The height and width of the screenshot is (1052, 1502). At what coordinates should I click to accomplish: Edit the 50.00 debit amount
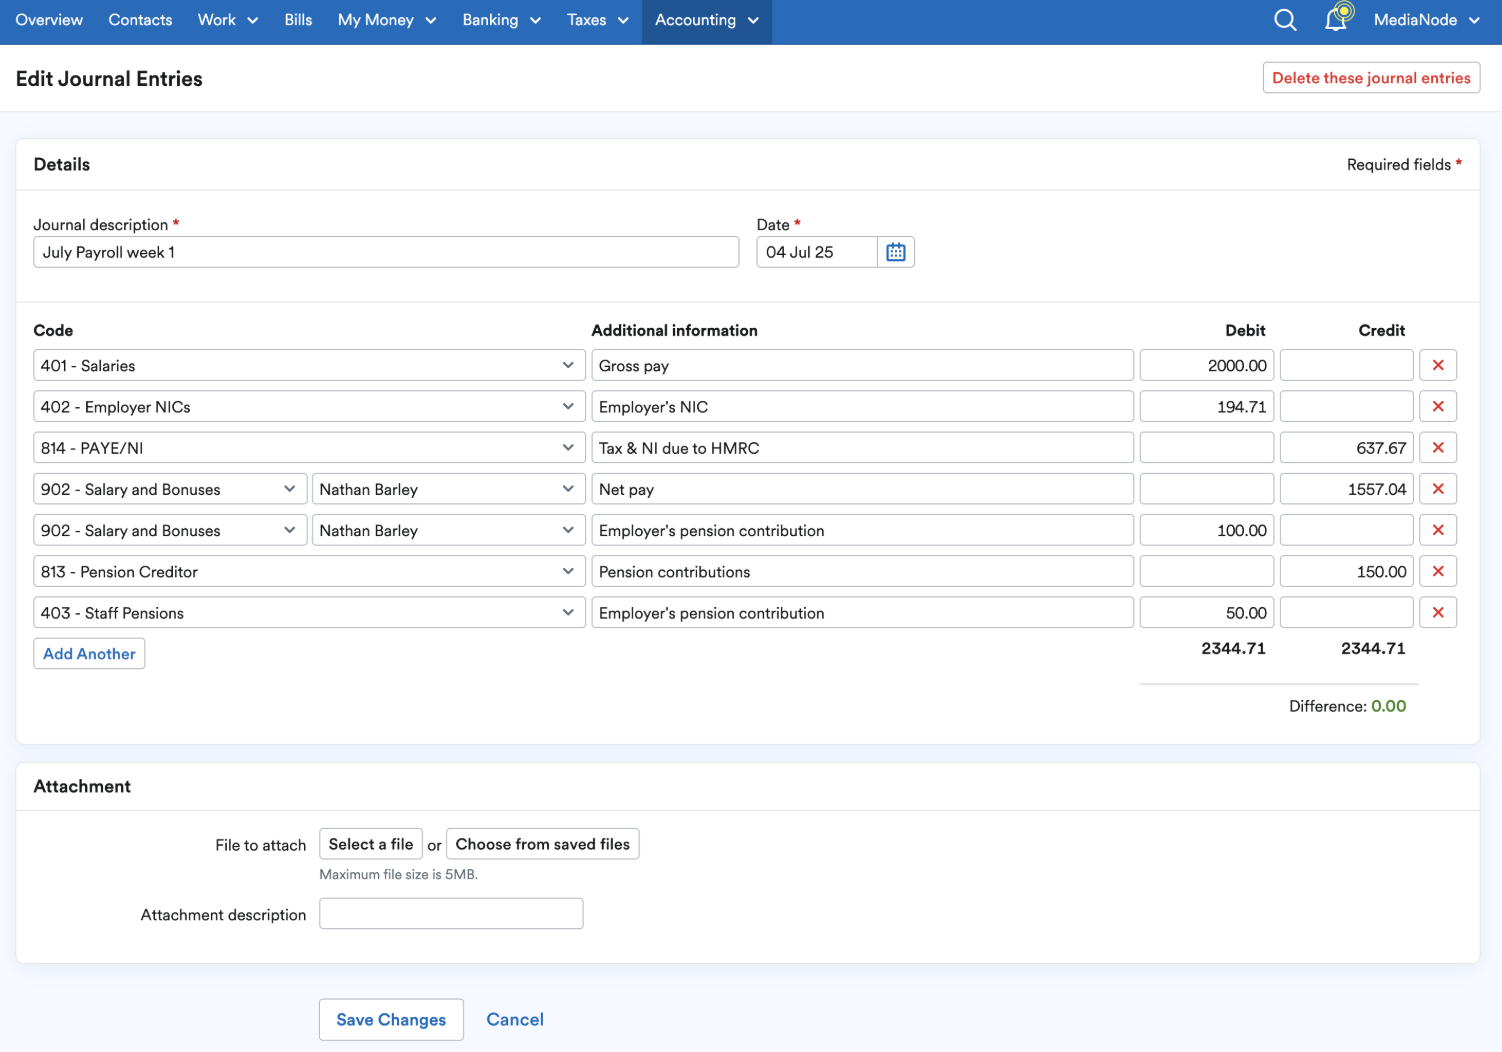(x=1207, y=612)
